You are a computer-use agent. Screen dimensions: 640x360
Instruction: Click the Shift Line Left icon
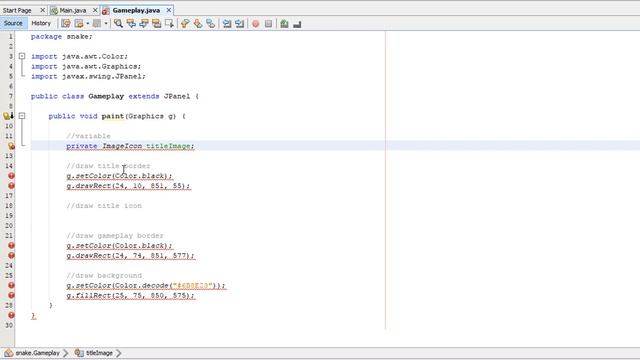click(227, 24)
